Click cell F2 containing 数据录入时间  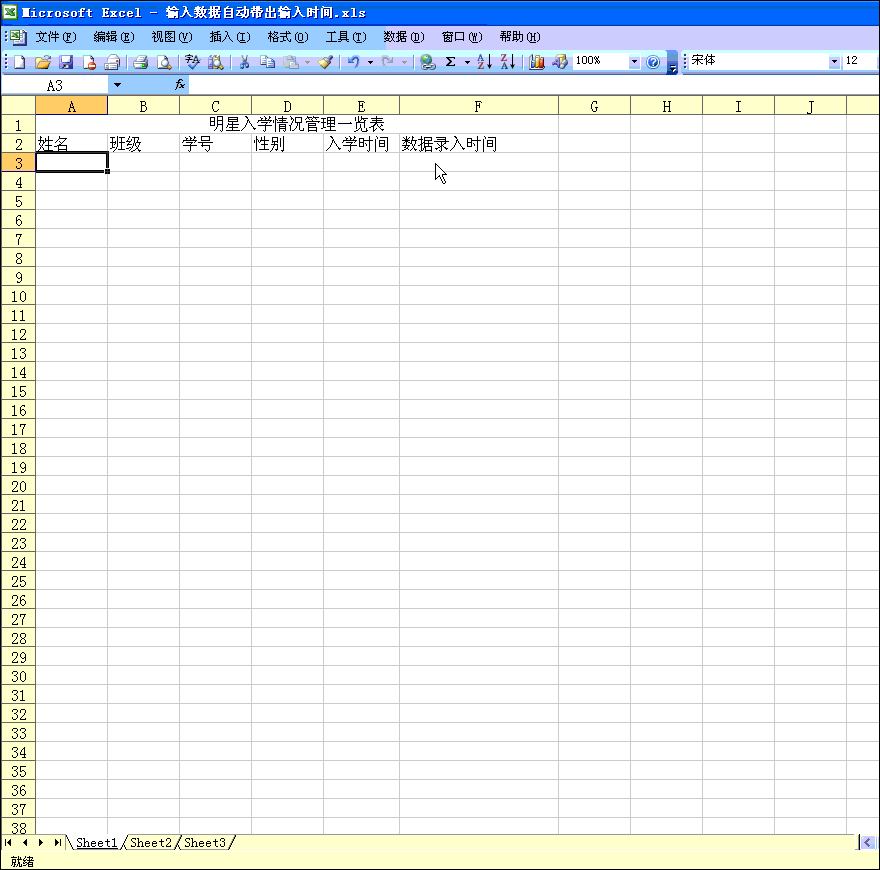[478, 144]
